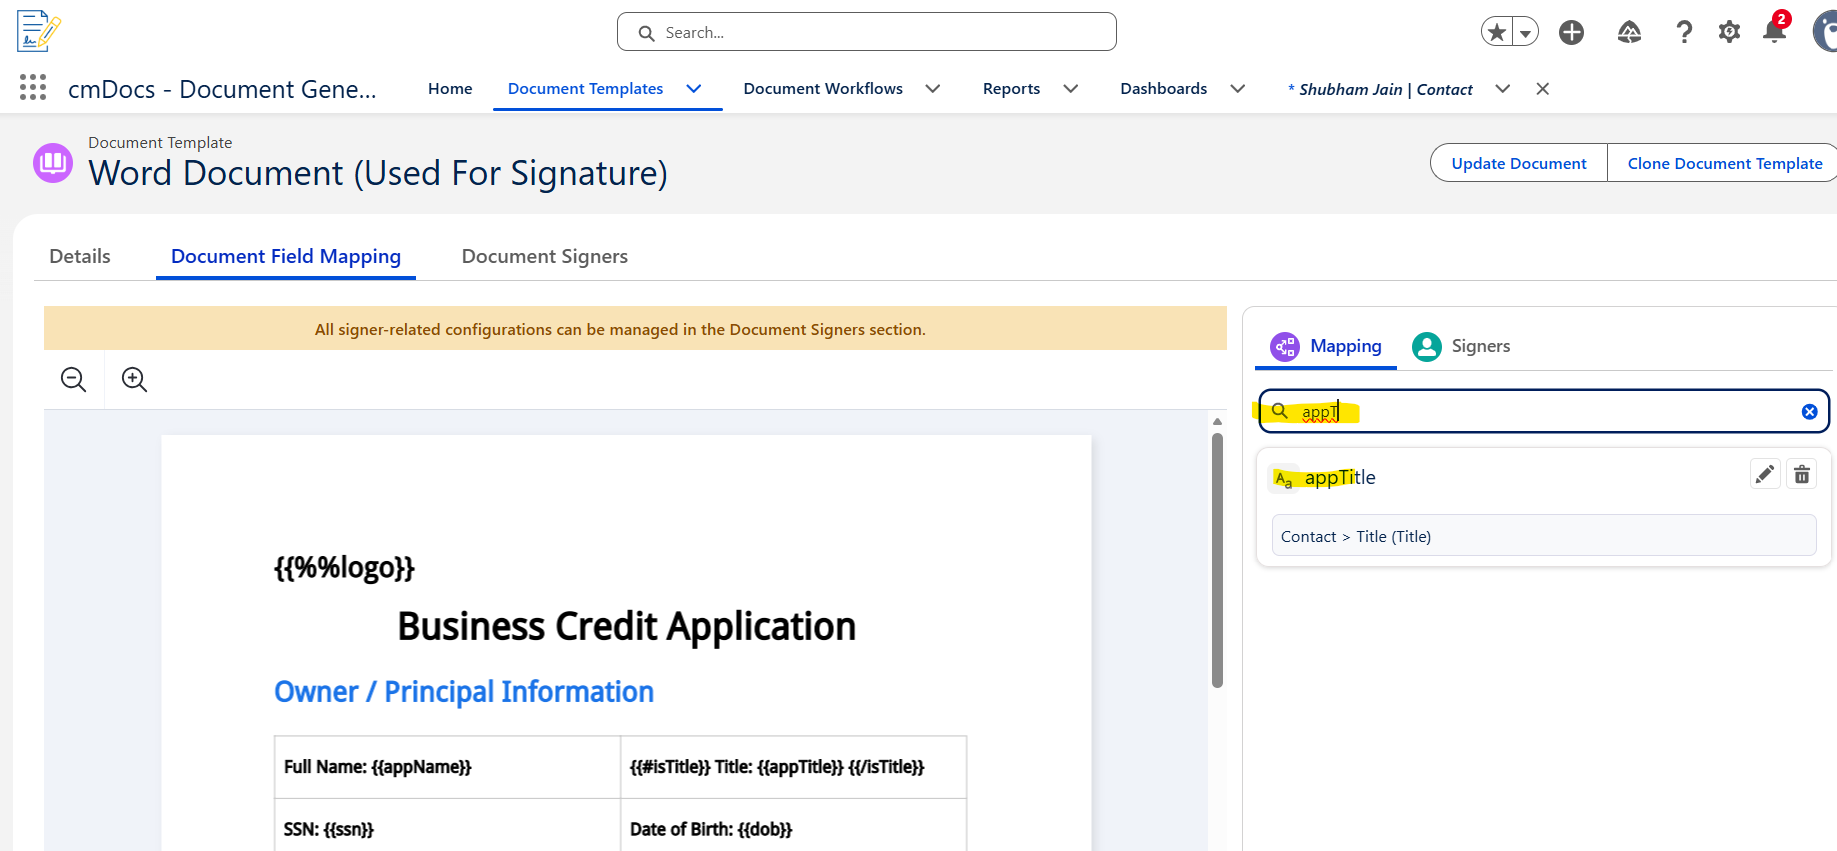
Task: Open the Trailhead guidance icon
Action: coord(1629,32)
